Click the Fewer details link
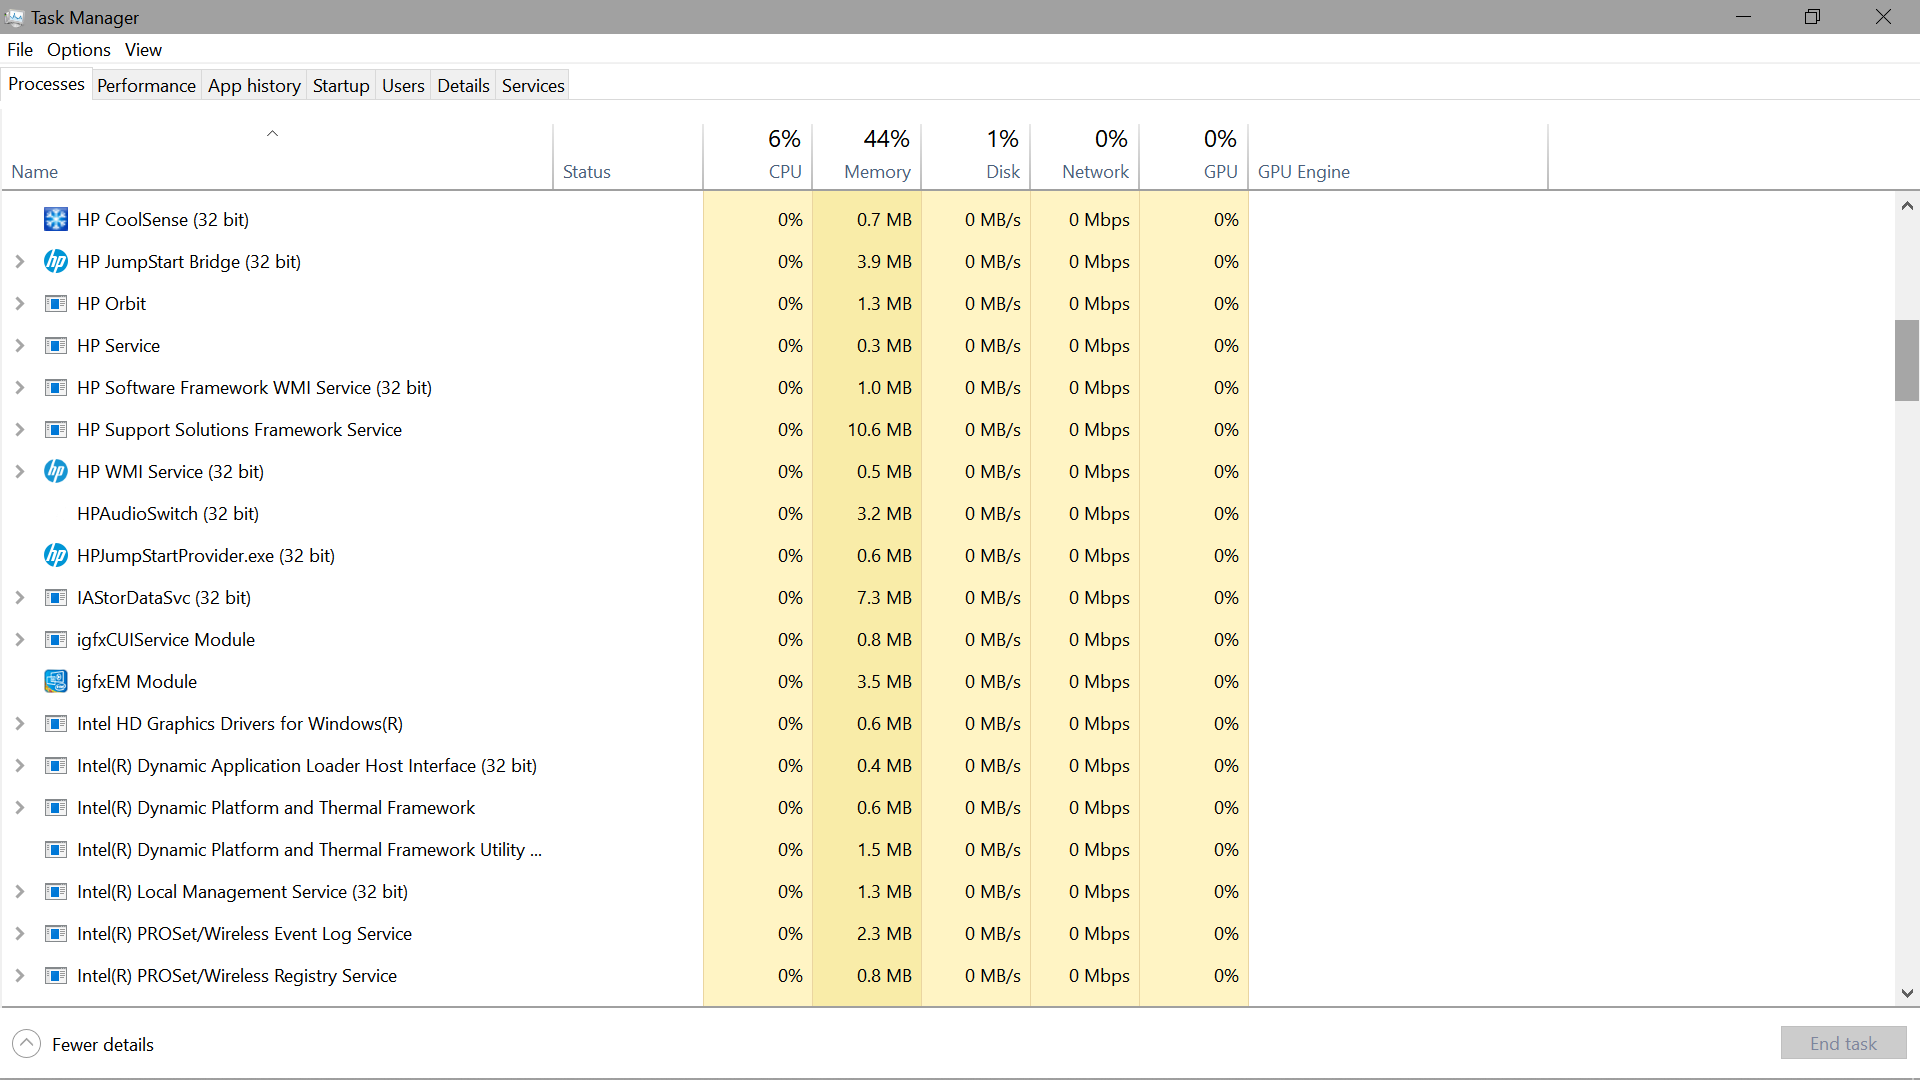The image size is (1920, 1080). point(103,1044)
